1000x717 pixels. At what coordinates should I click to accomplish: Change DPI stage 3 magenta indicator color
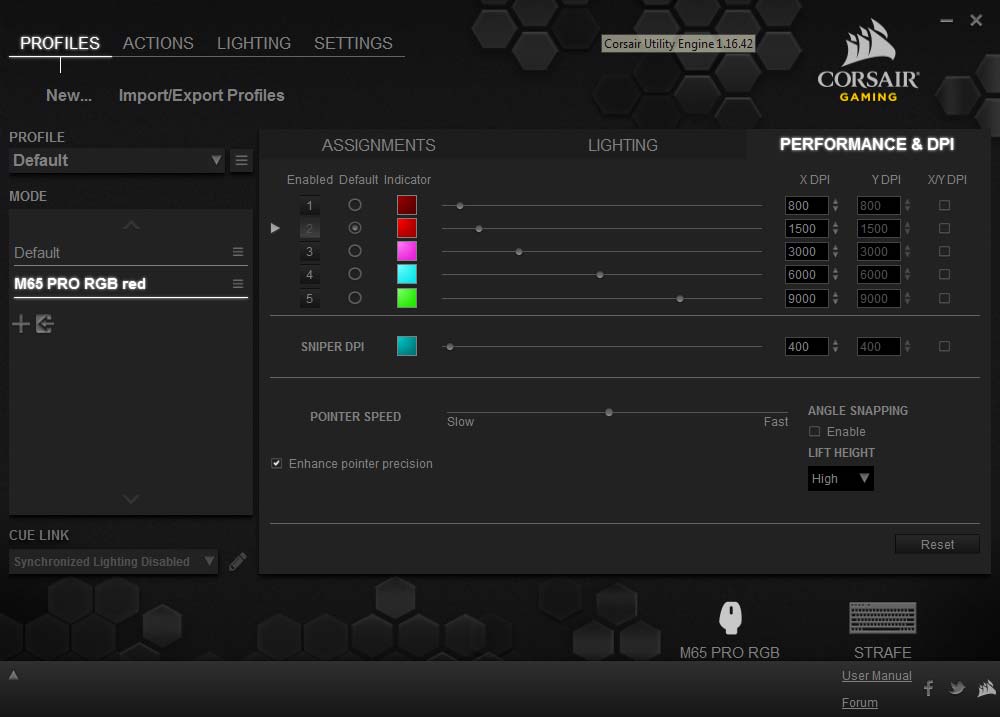pyautogui.click(x=407, y=251)
